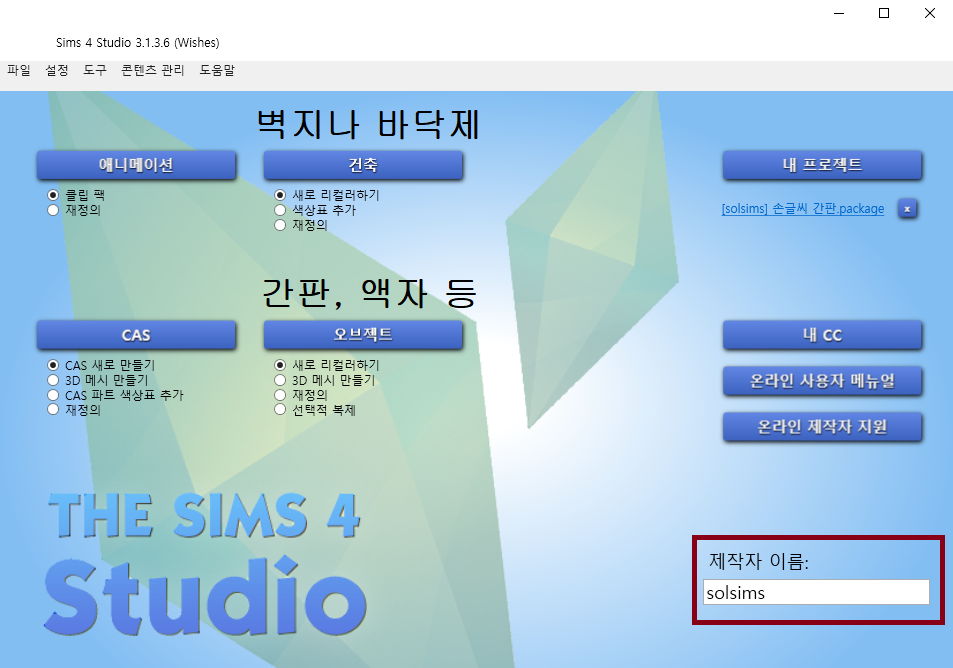
Task: Open the 파일 menu
Action: (19, 71)
